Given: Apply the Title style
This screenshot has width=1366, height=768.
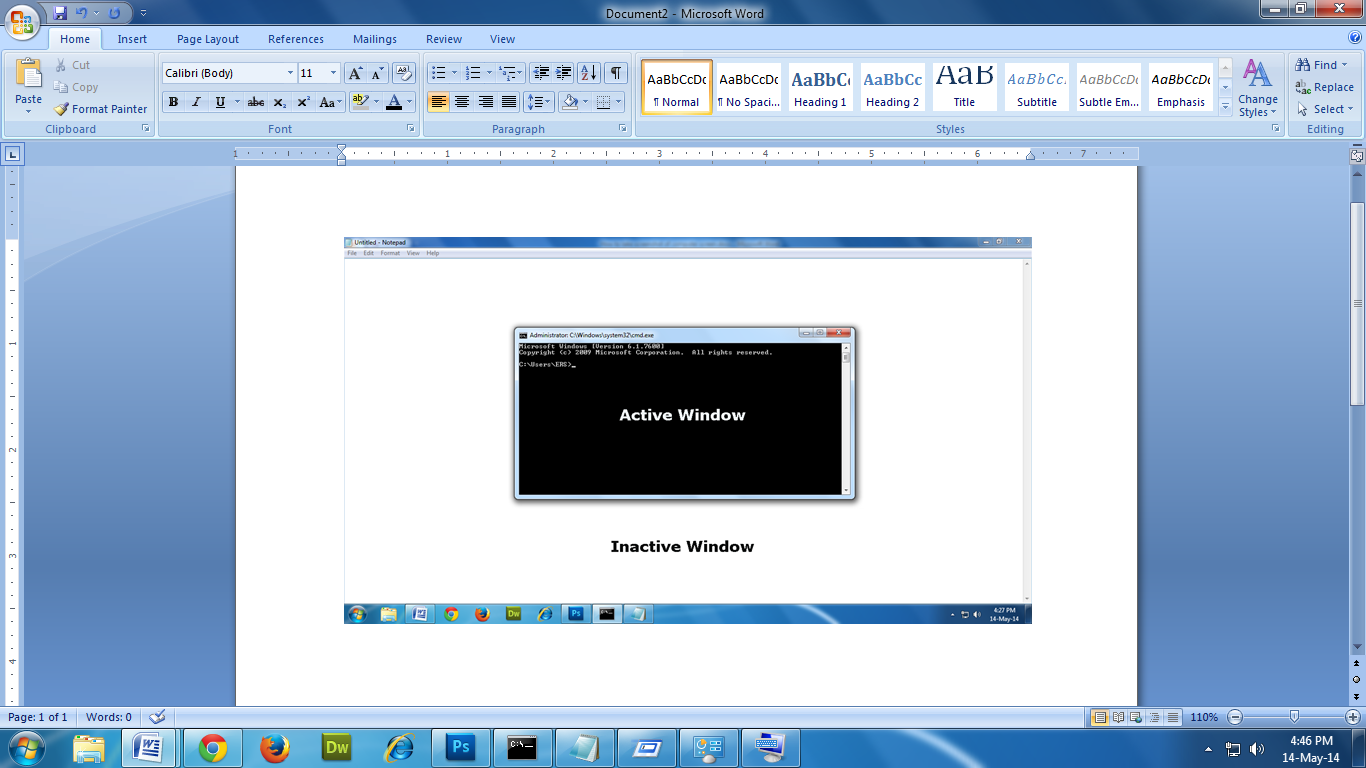Looking at the screenshot, I should point(964,87).
